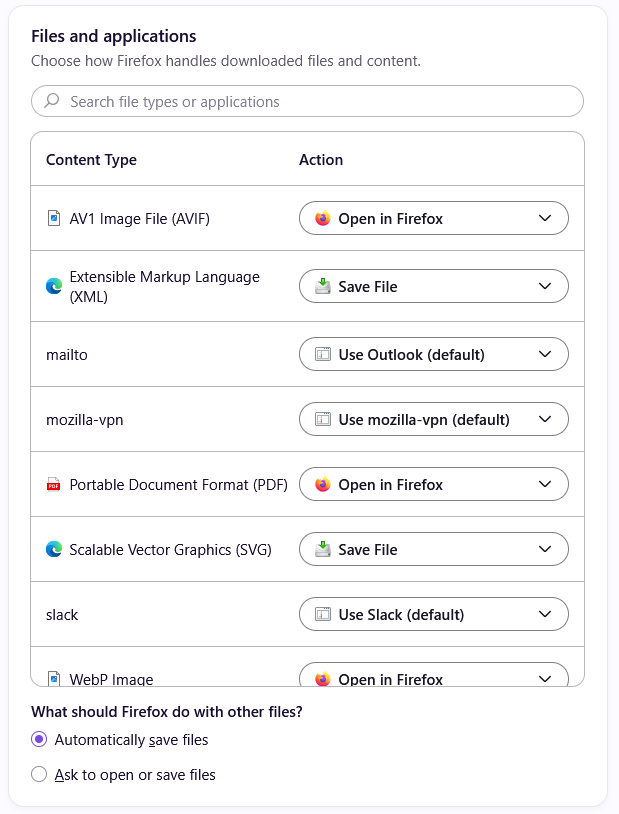Click the Edge icon beside XML

coord(54,286)
